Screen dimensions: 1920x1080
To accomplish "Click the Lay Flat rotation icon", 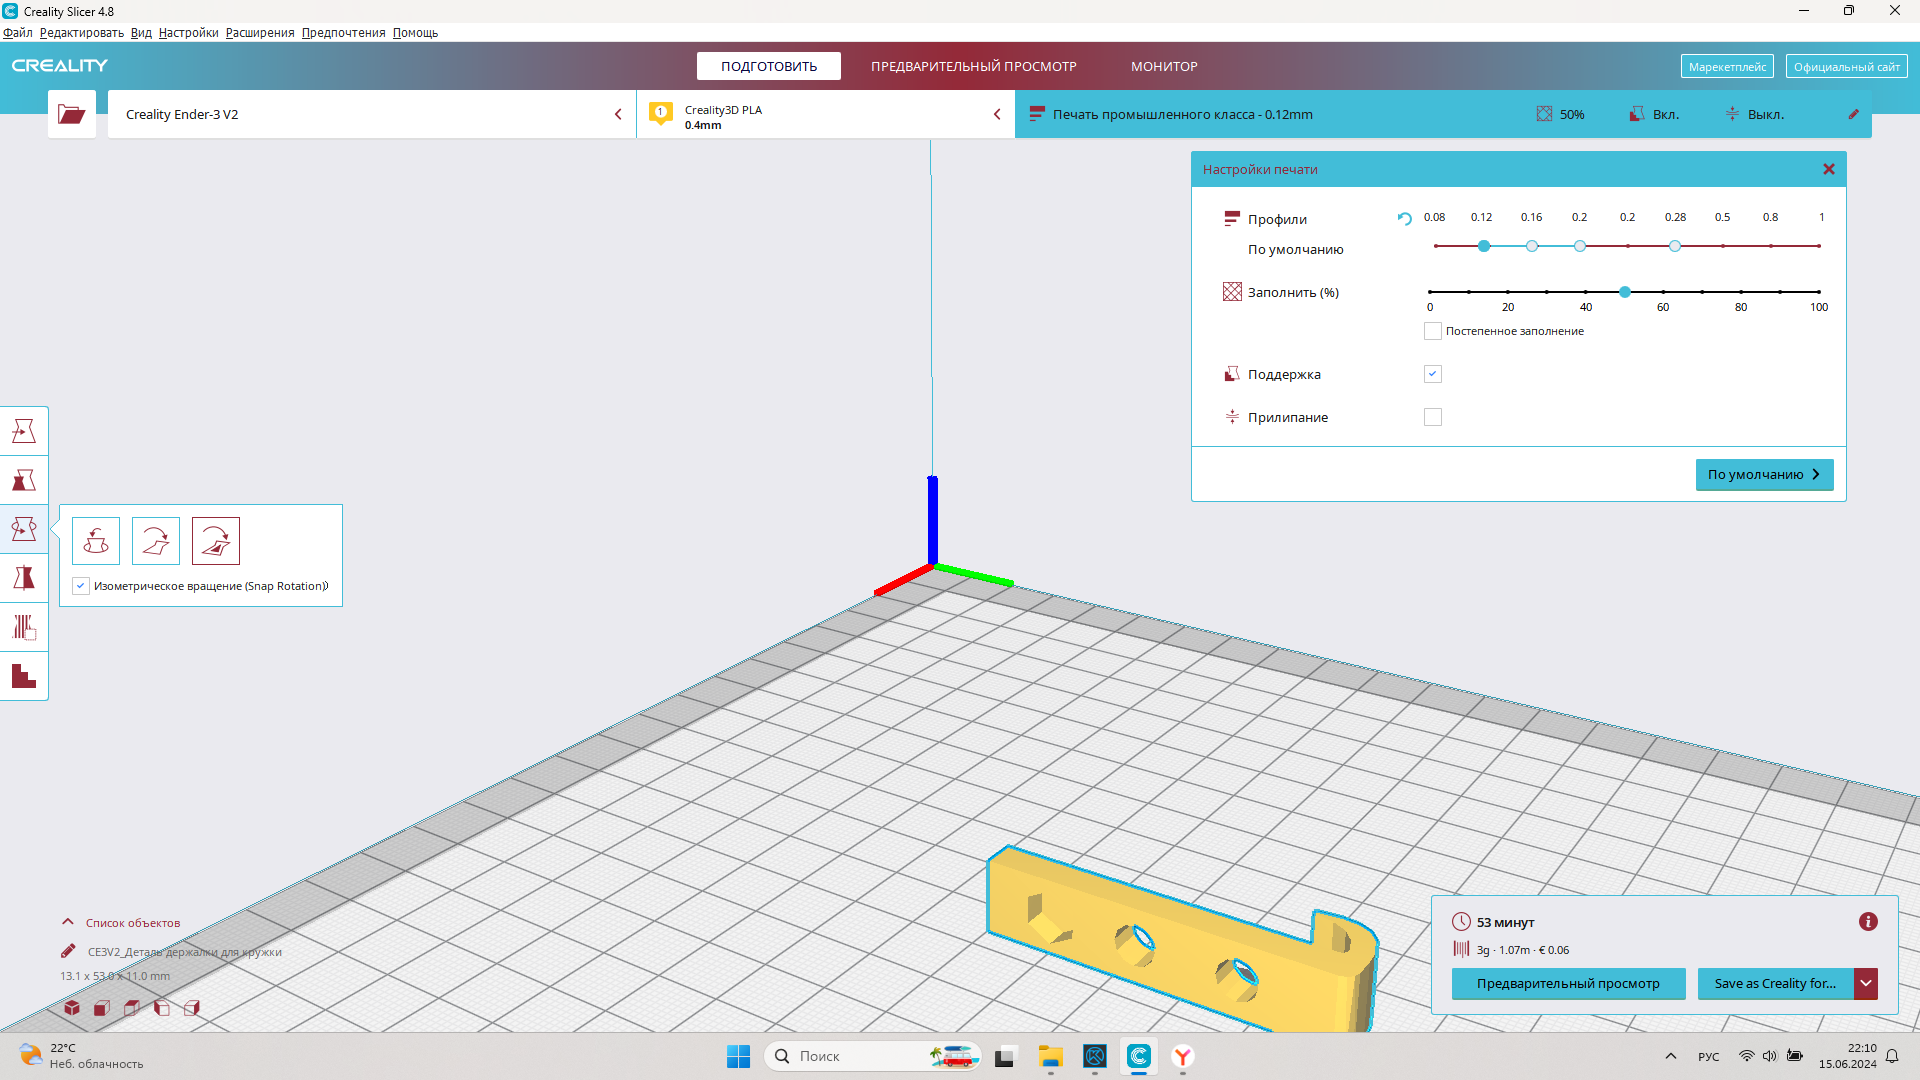I will 156,541.
